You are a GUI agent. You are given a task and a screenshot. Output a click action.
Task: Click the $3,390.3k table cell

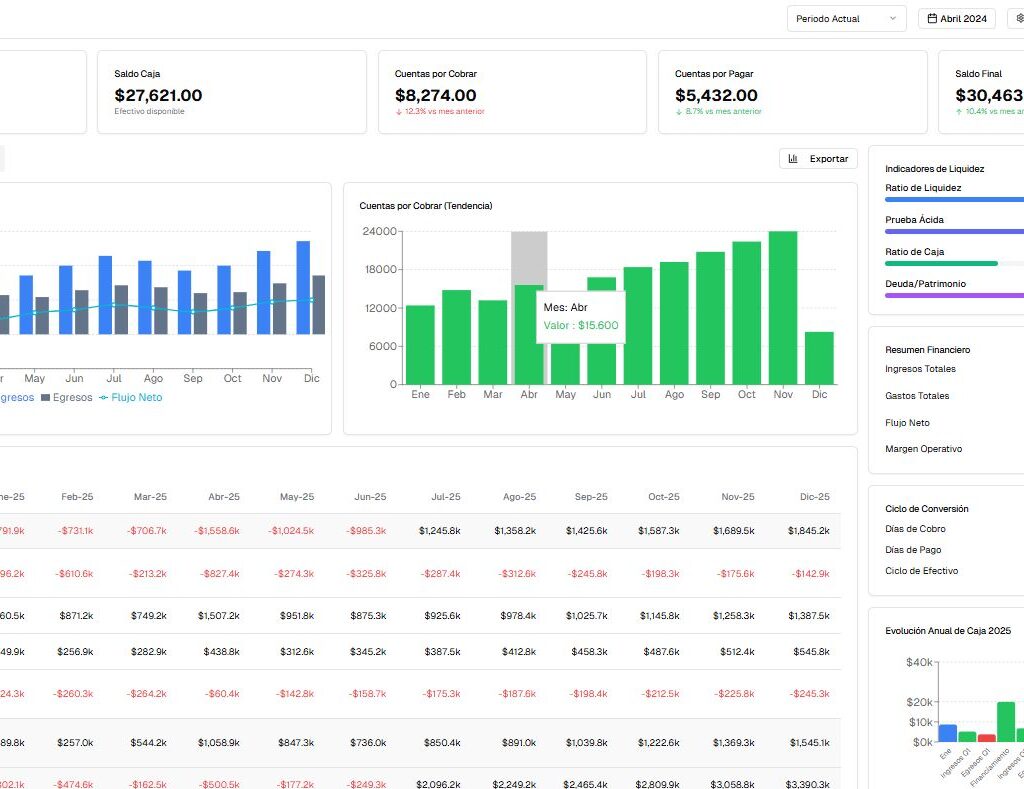[x=807, y=784]
